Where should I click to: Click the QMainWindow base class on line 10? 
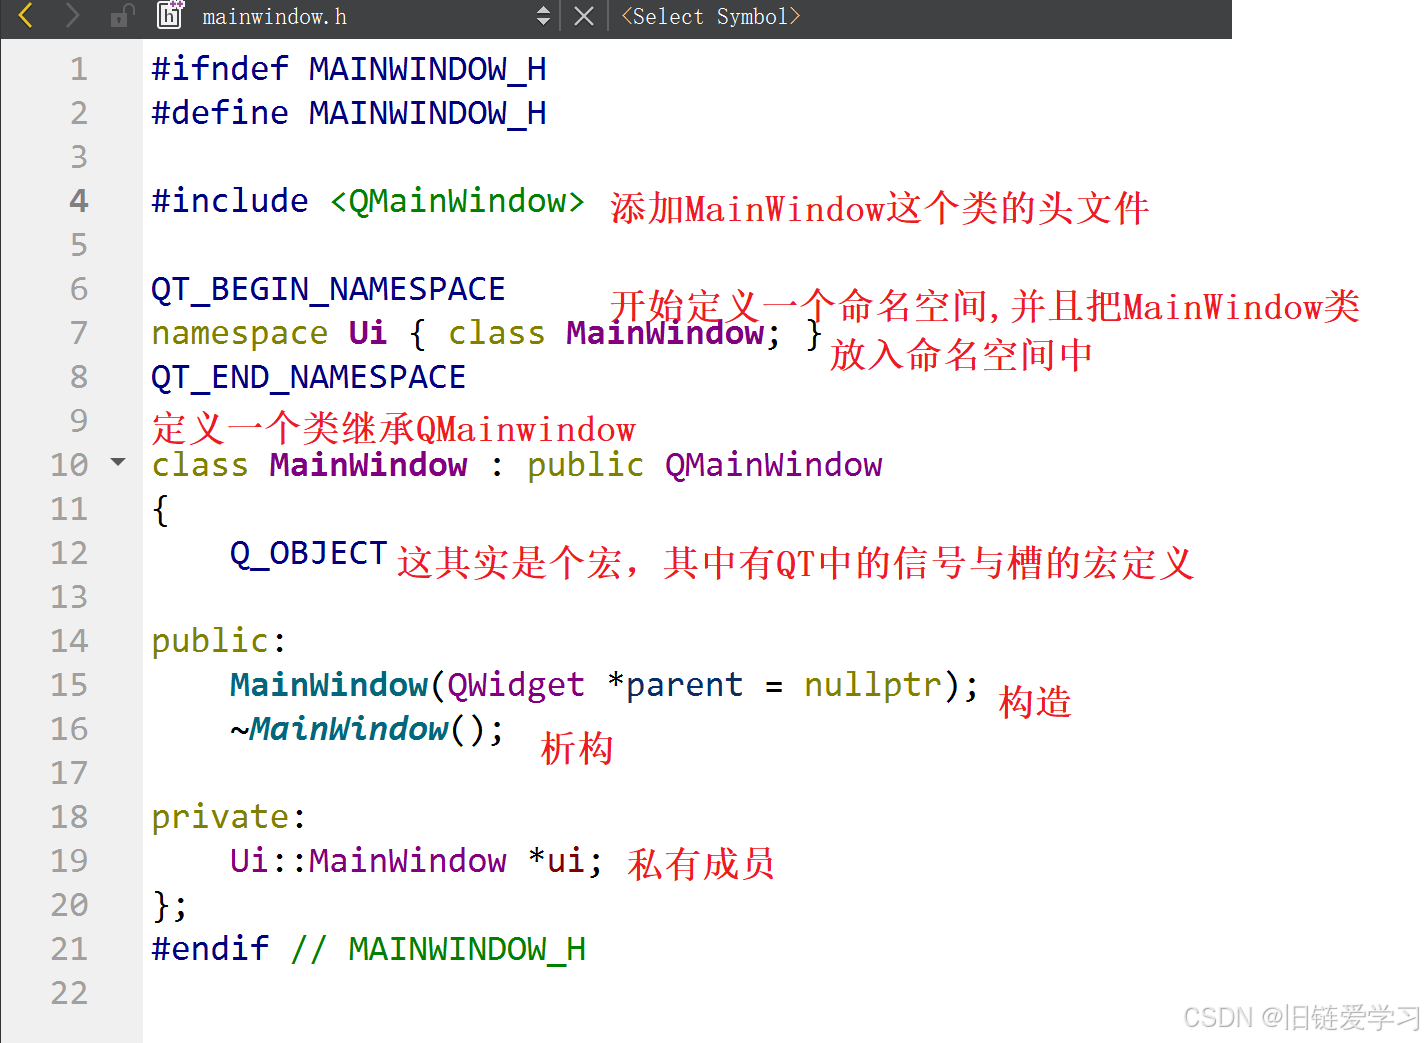[x=774, y=465]
